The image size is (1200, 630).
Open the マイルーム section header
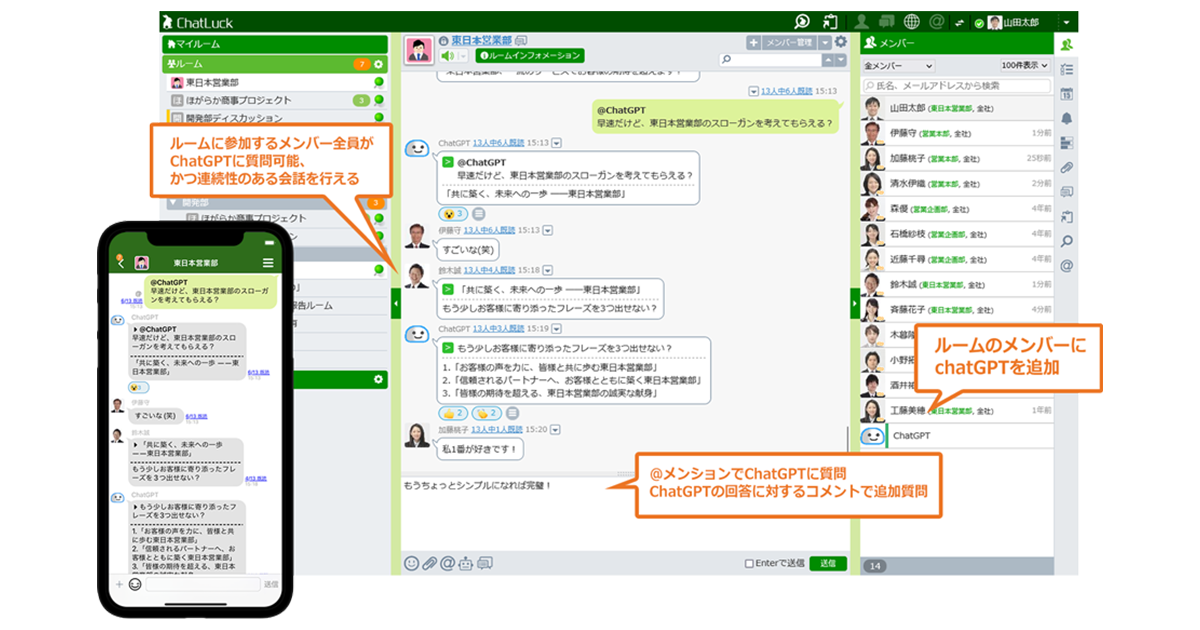(275, 44)
